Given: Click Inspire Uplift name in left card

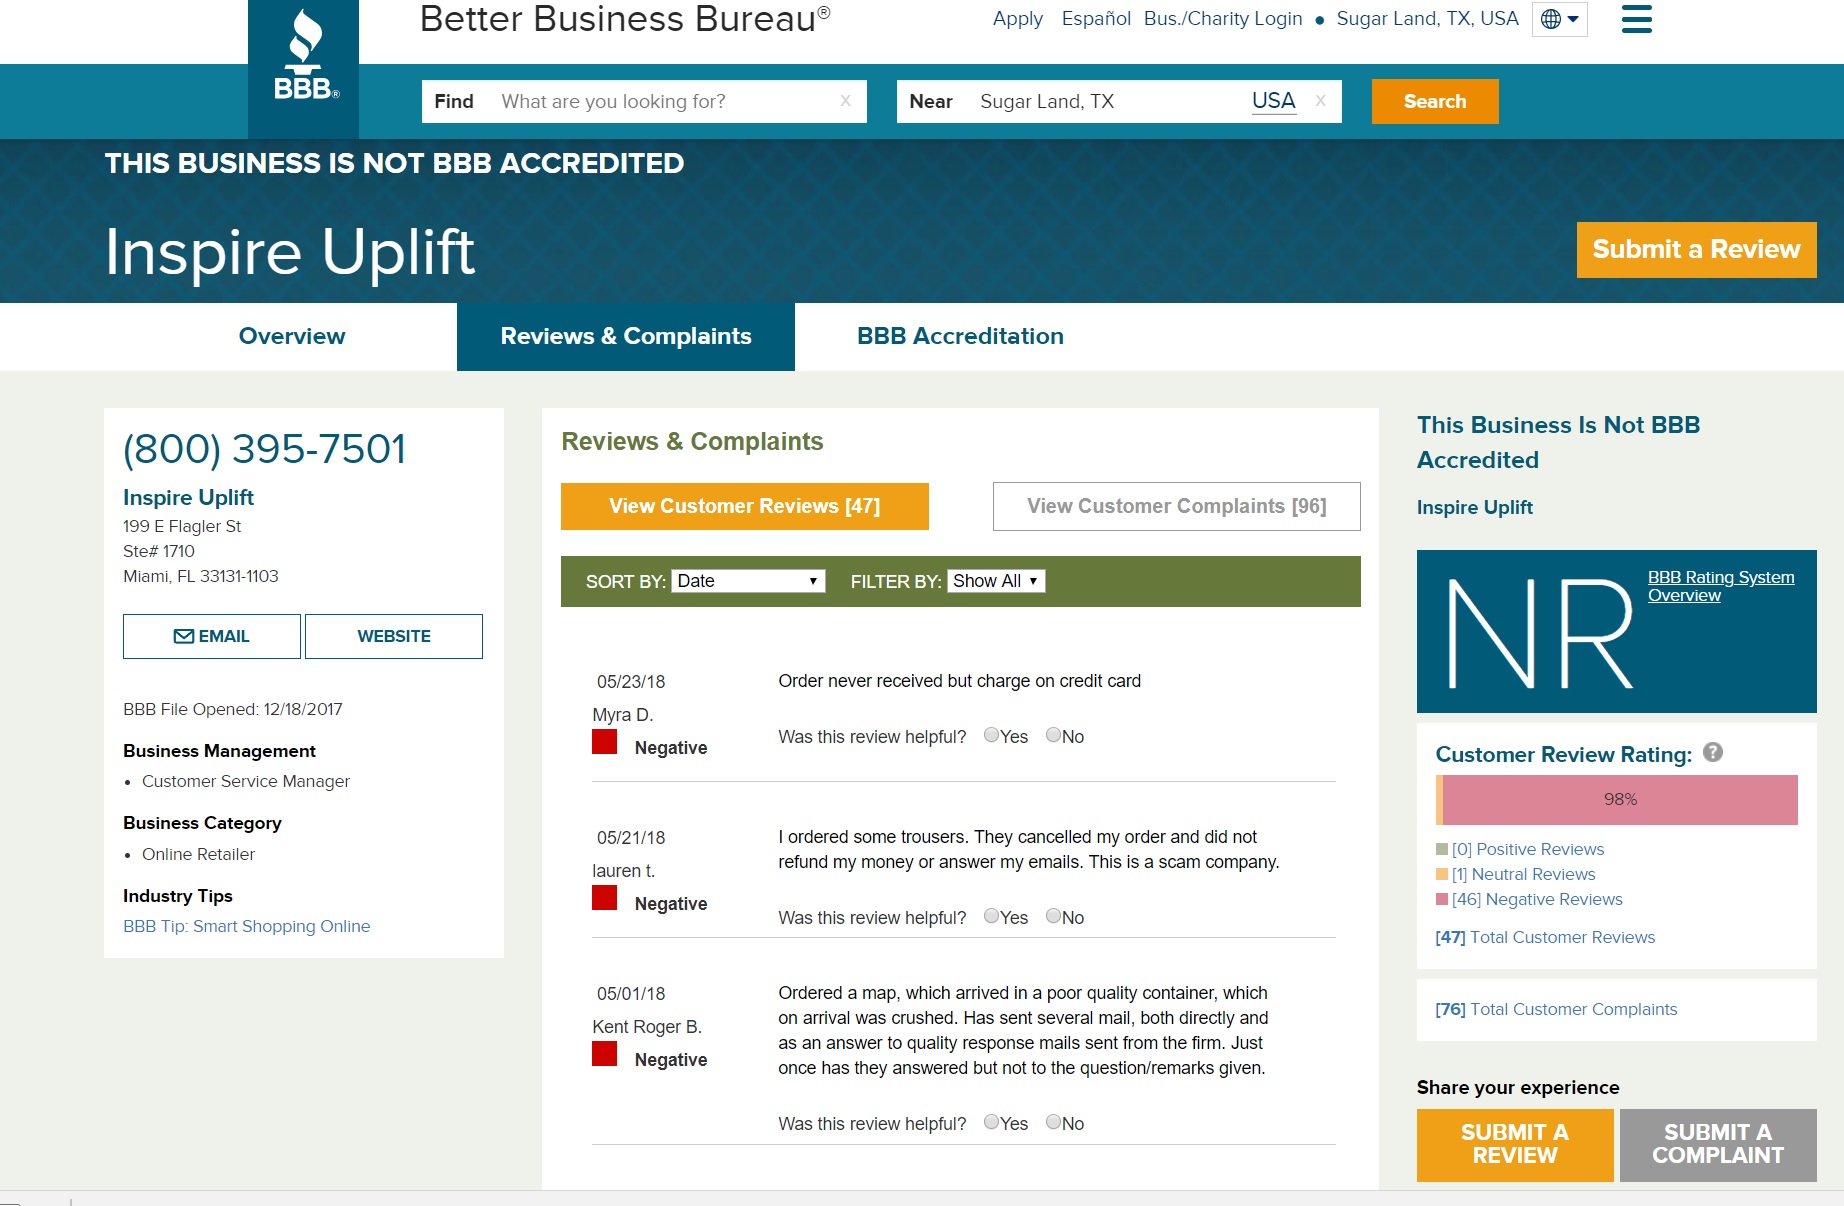Looking at the screenshot, I should pyautogui.click(x=188, y=497).
